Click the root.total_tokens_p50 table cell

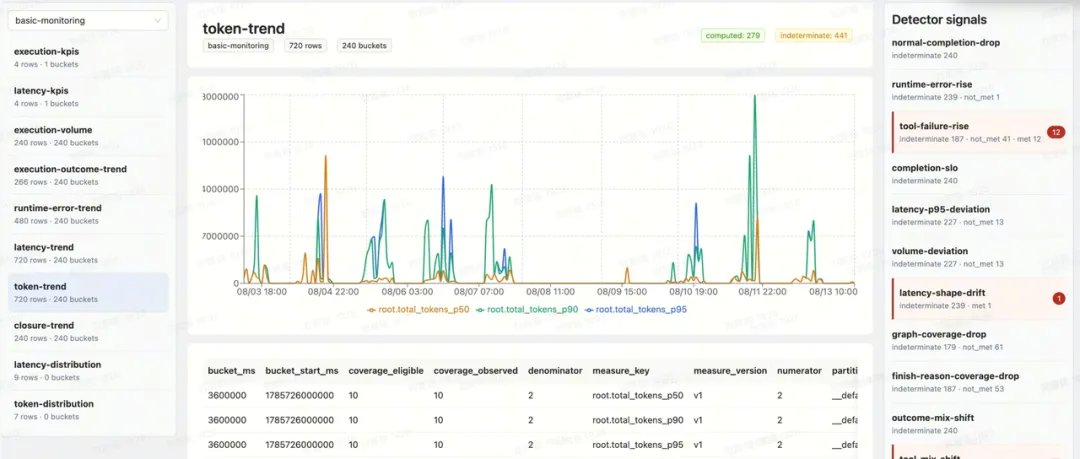(638, 396)
